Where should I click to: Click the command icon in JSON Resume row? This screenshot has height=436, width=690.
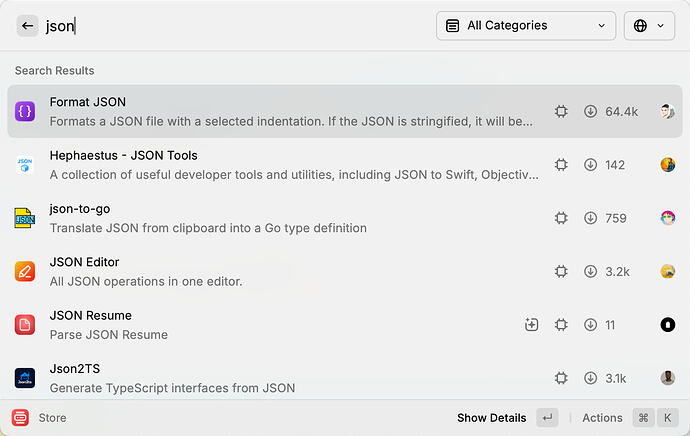tap(561, 325)
